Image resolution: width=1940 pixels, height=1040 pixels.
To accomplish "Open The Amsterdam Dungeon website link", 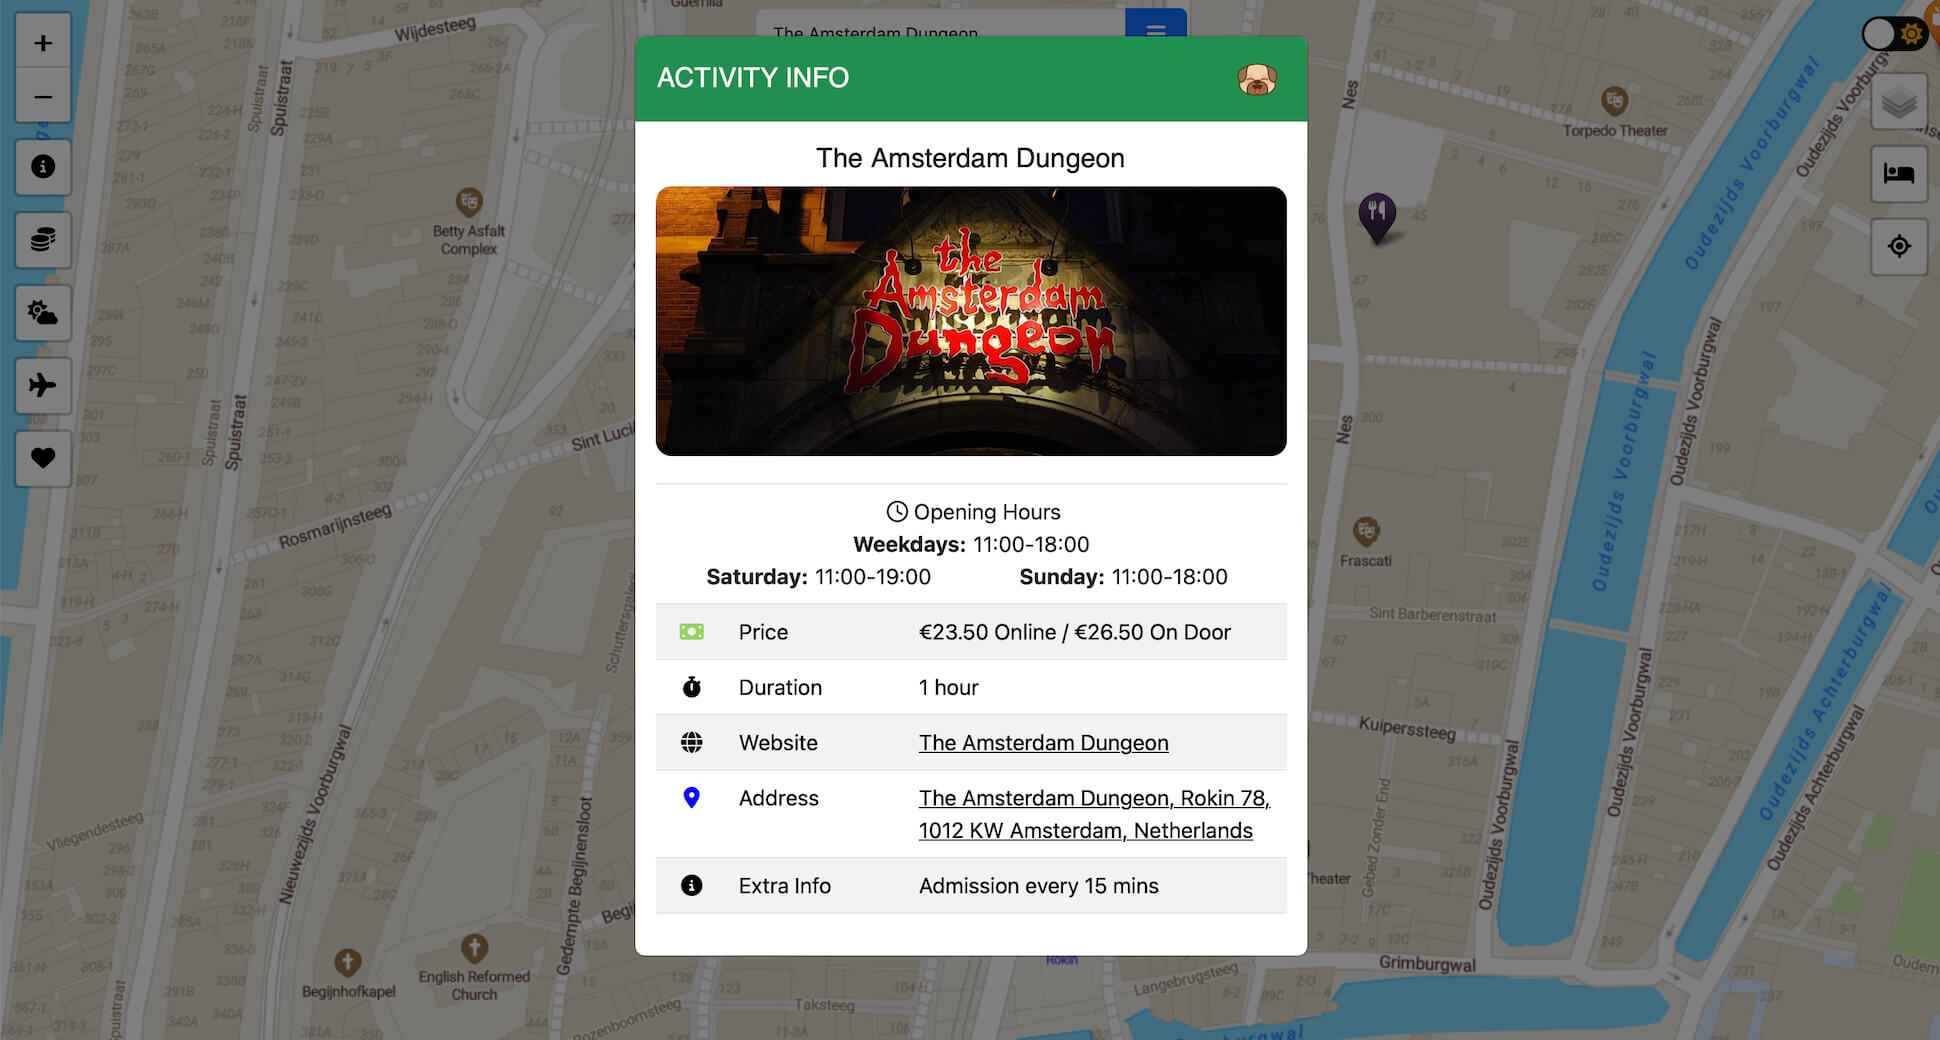I will (x=1043, y=743).
